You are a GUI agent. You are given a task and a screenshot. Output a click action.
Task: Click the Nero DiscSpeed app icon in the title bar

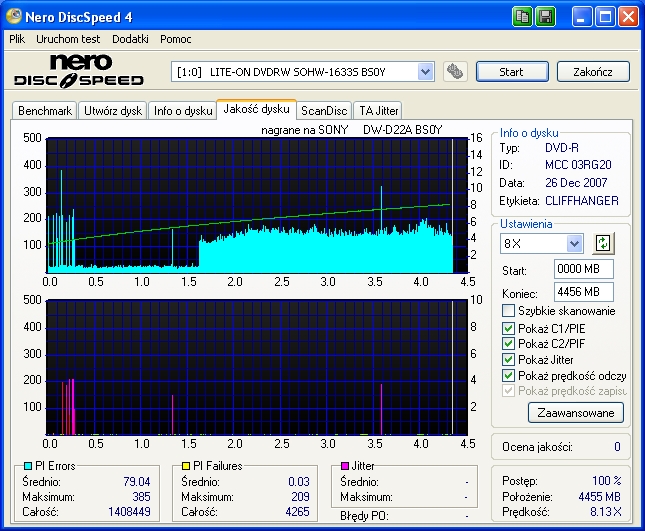pyautogui.click(x=14, y=16)
